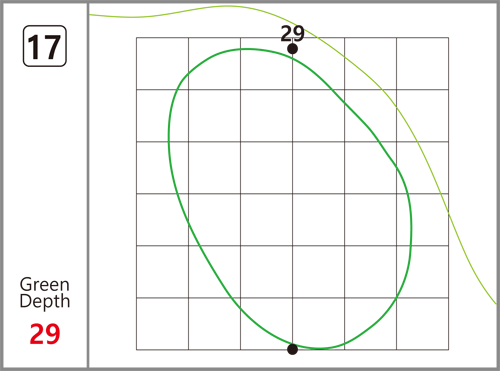The image size is (500, 371).
Task: Click the grid's exact center intersection point
Action: 292,194
